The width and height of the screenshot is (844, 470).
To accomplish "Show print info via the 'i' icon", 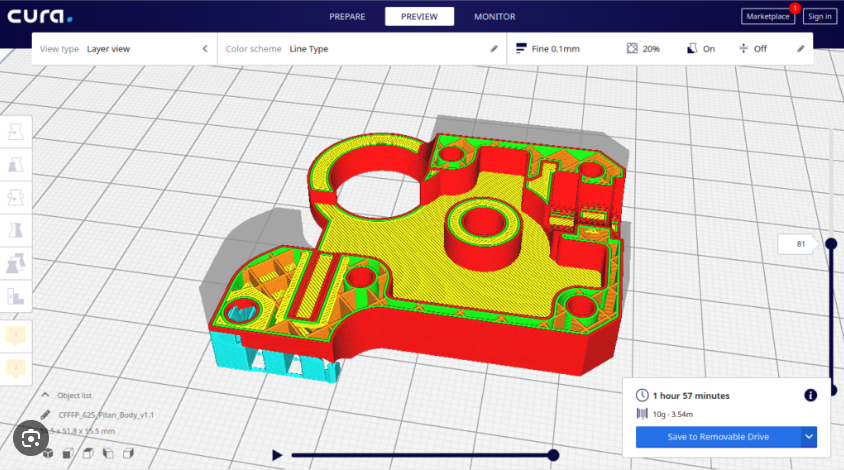I will tap(810, 395).
